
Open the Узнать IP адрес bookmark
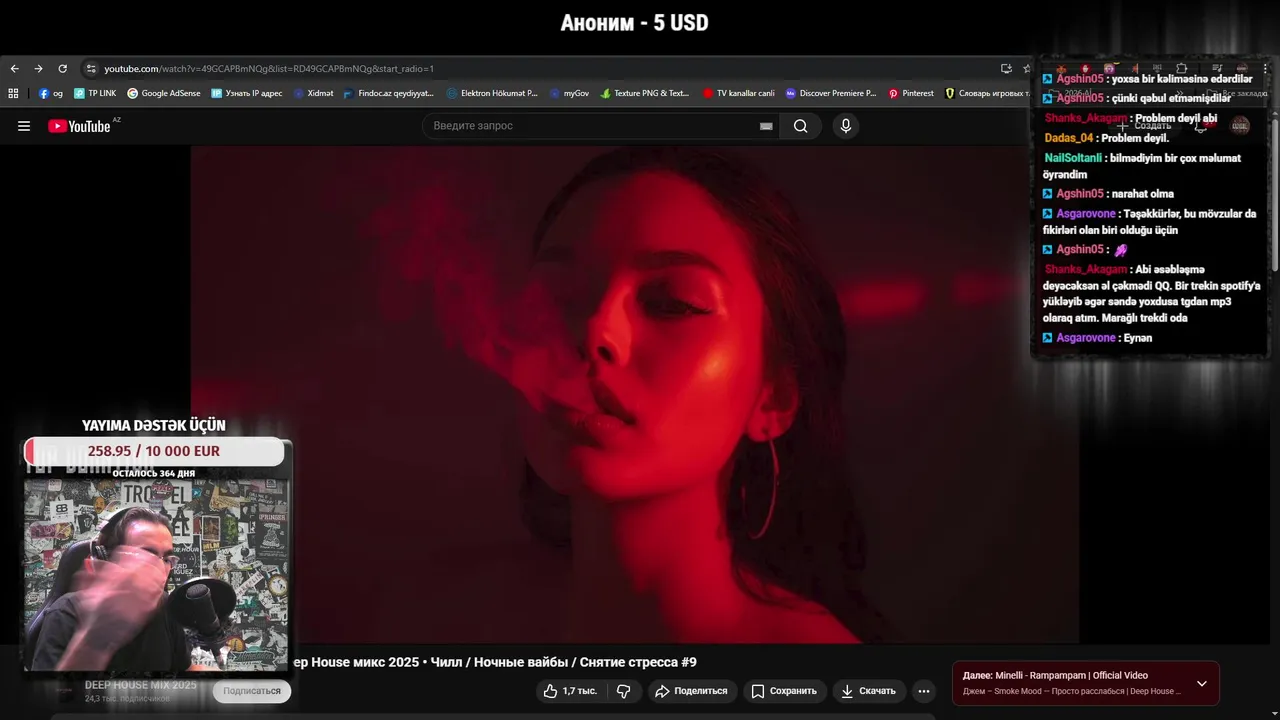(247, 93)
